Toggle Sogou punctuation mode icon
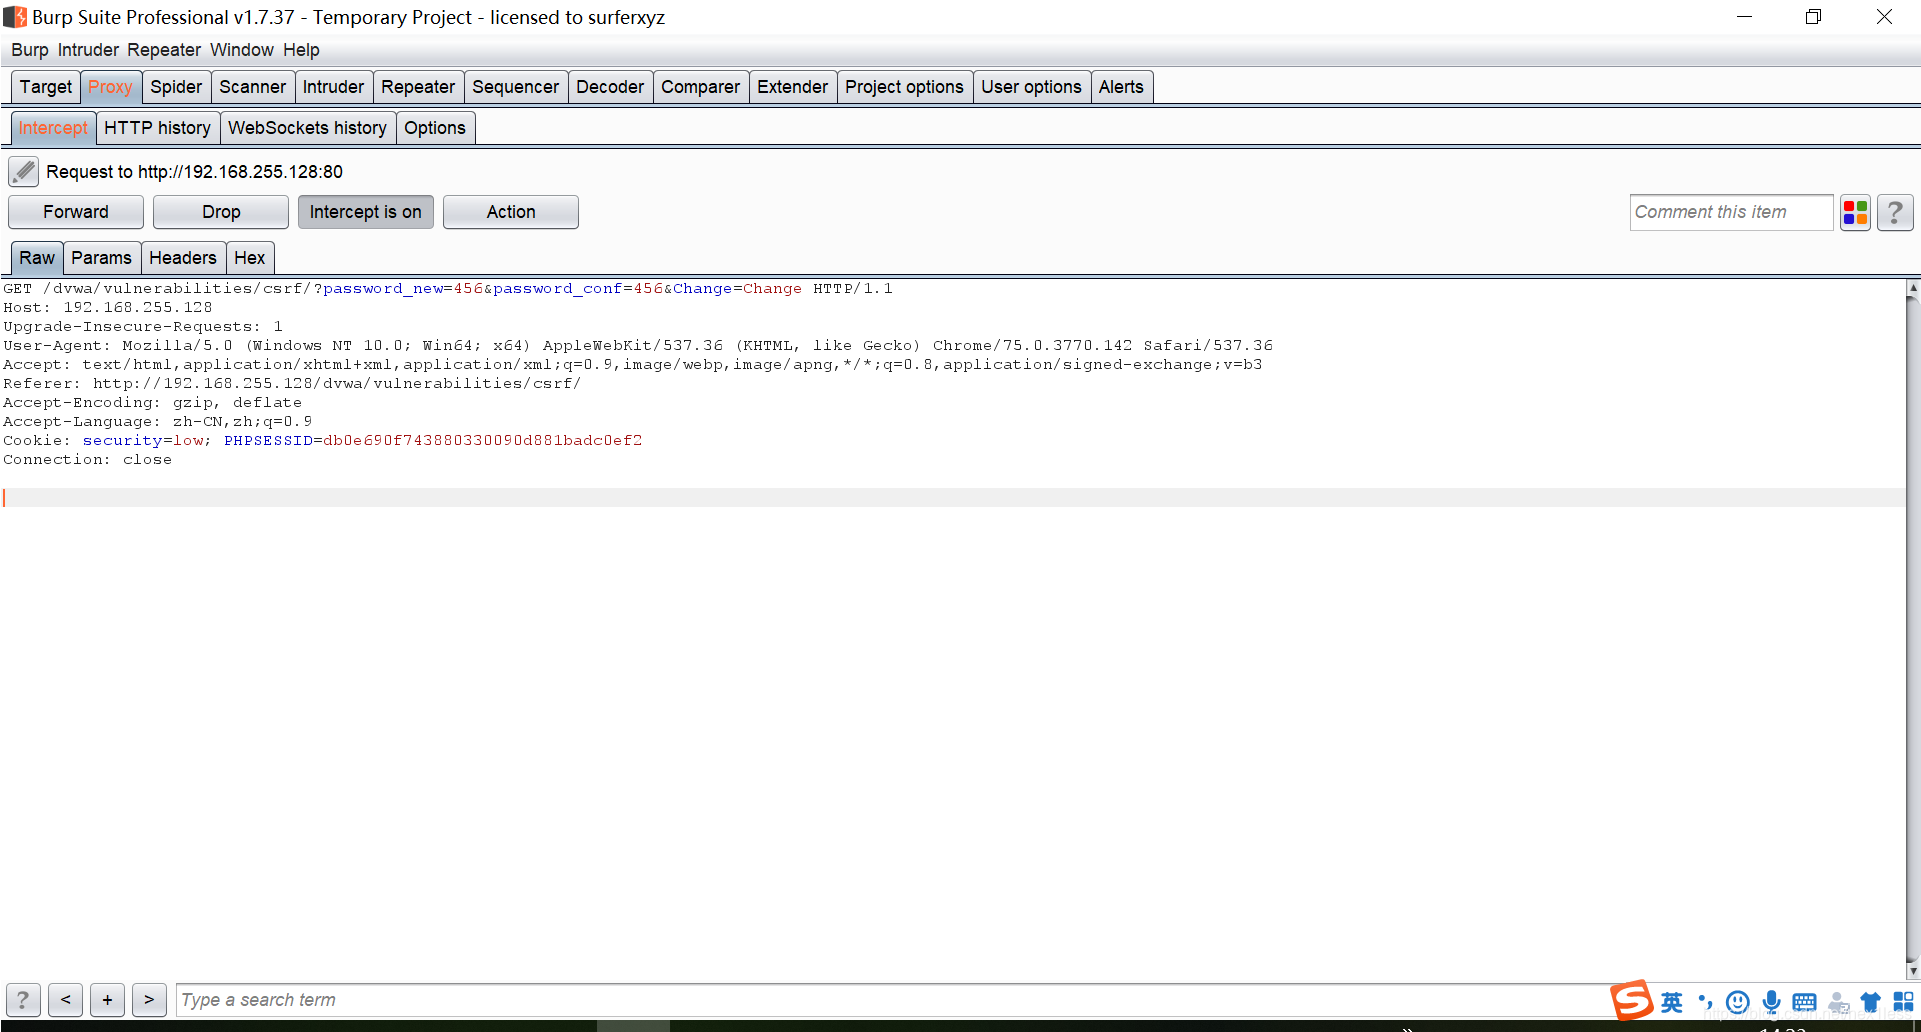 [1705, 1002]
